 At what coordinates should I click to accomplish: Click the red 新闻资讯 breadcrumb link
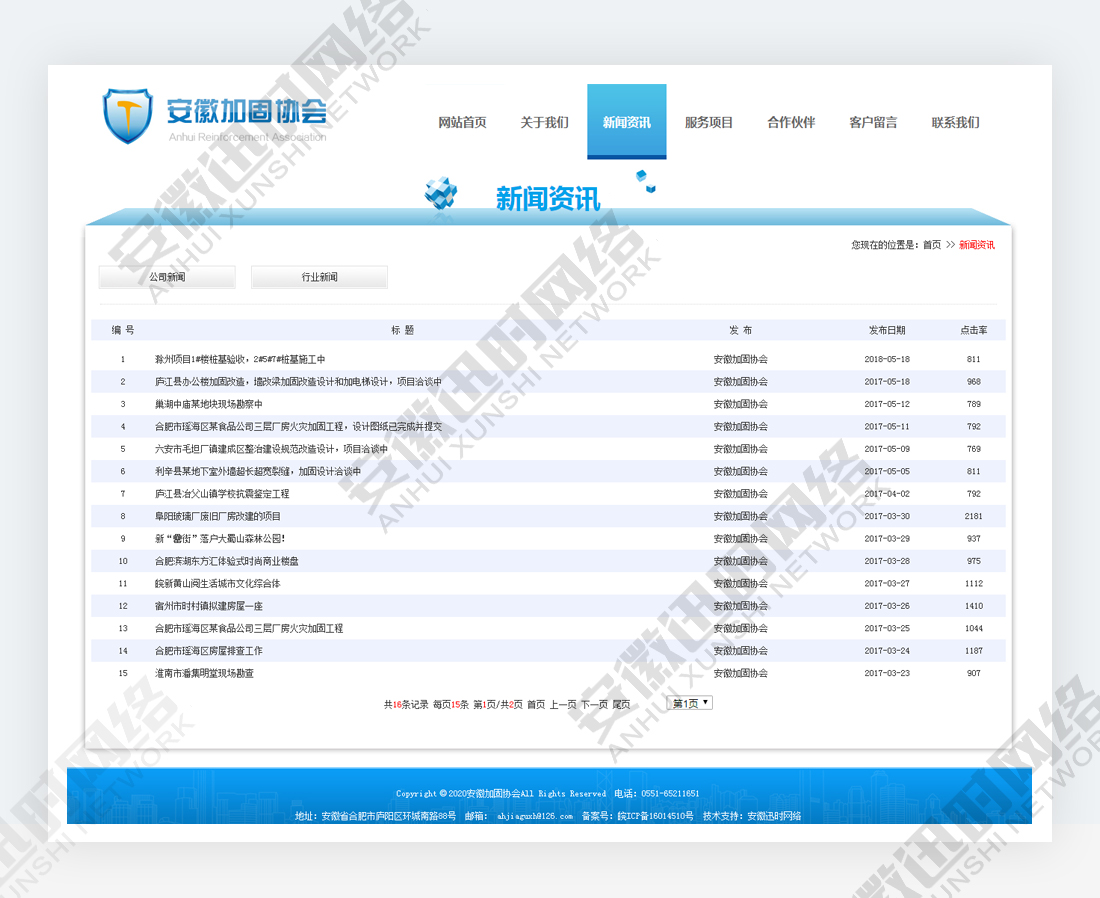(x=977, y=245)
